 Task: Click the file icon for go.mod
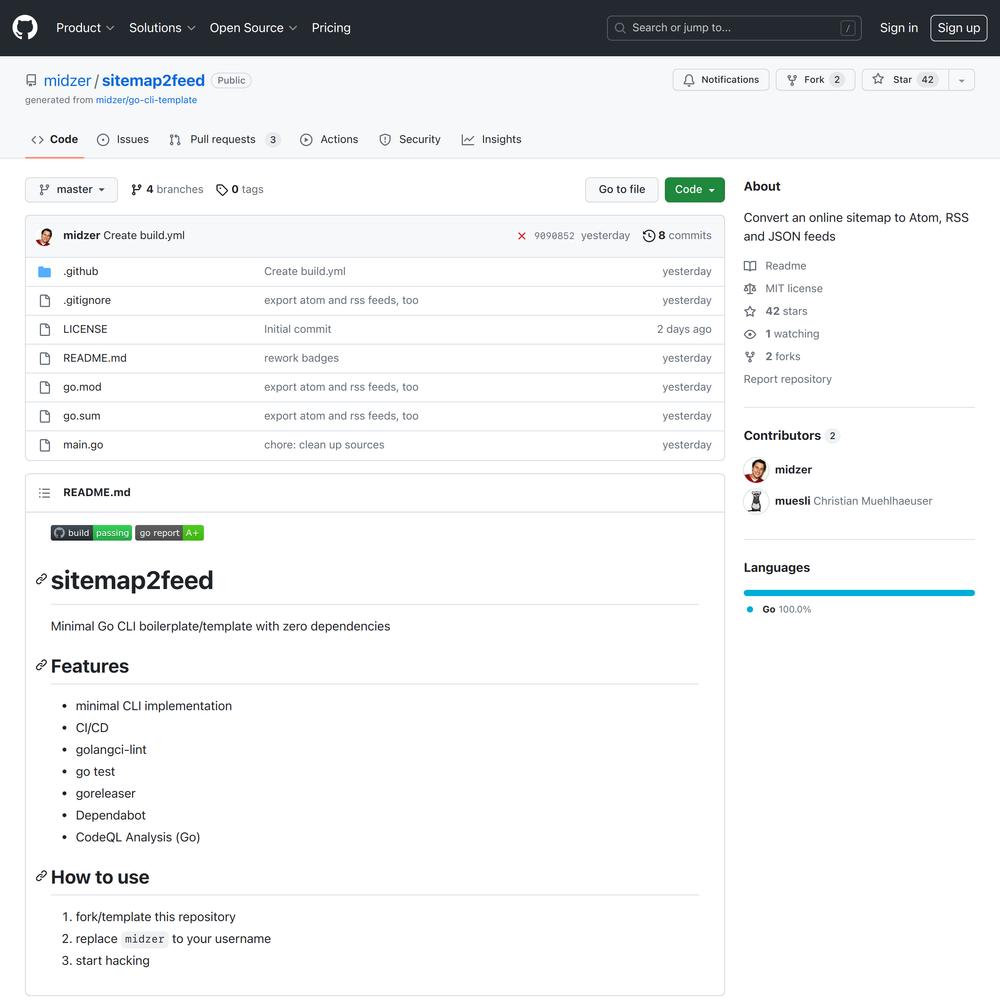point(45,387)
